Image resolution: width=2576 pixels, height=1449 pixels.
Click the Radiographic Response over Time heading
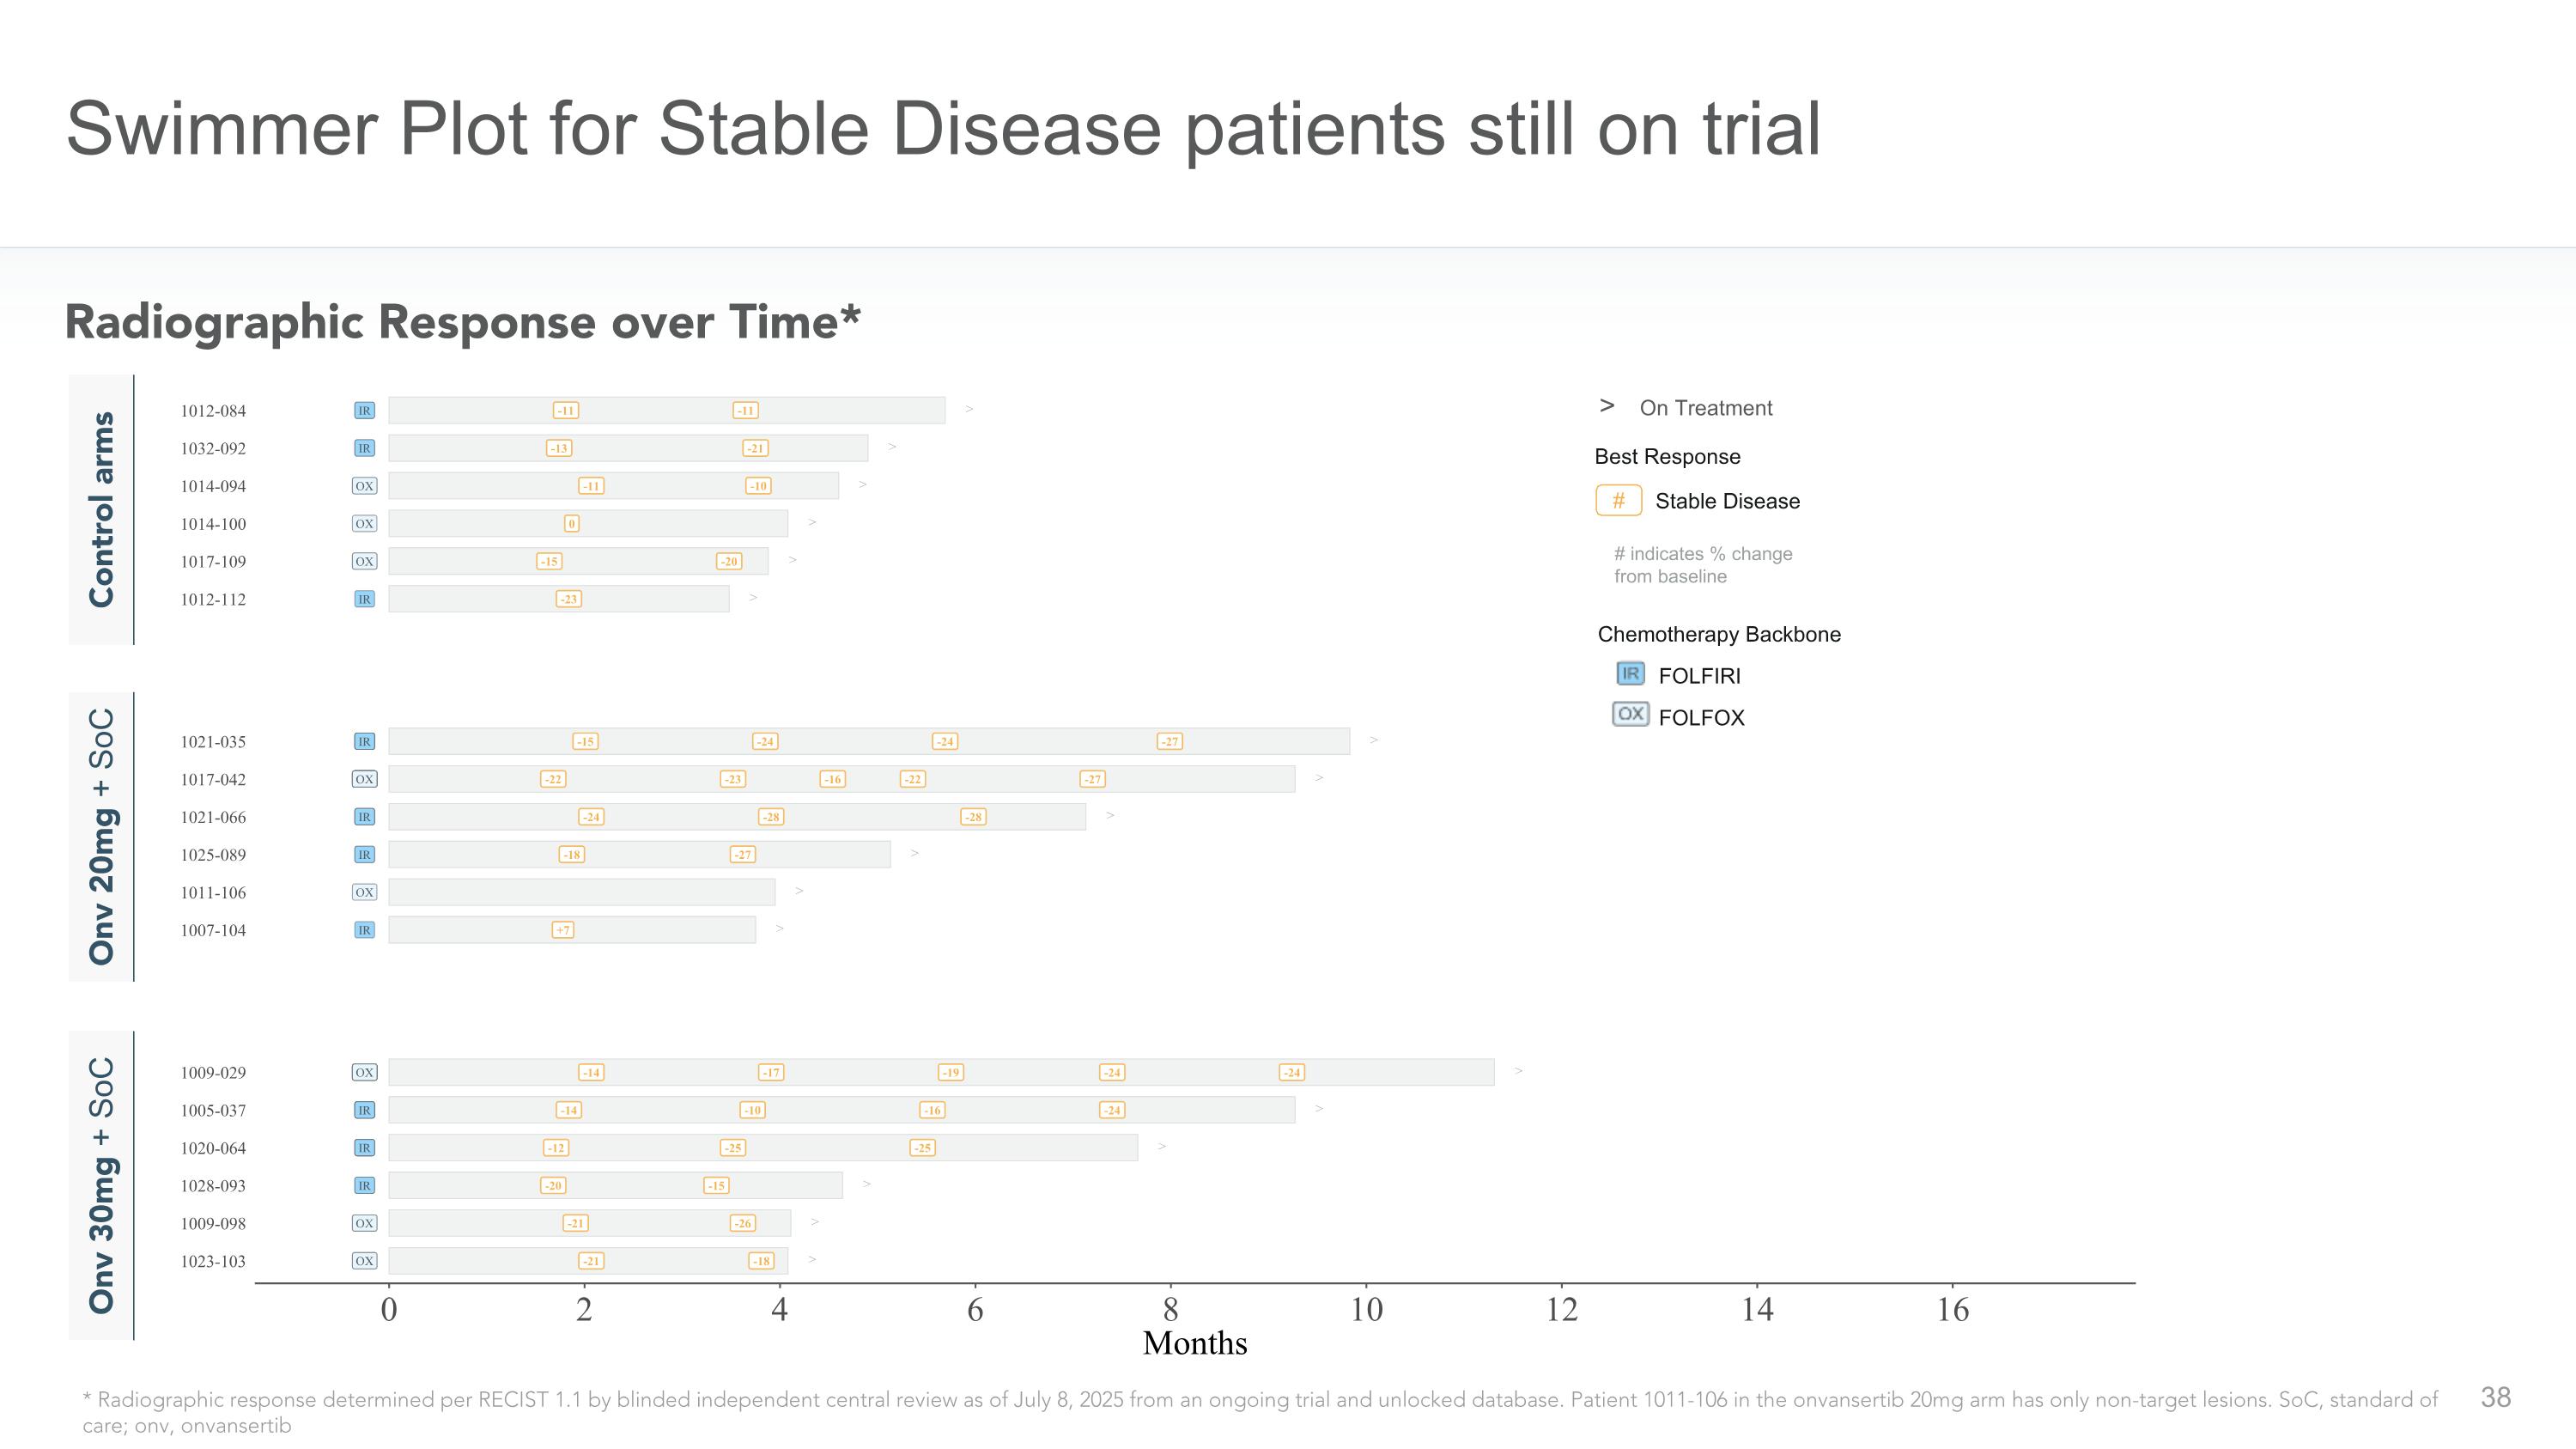[x=462, y=322]
